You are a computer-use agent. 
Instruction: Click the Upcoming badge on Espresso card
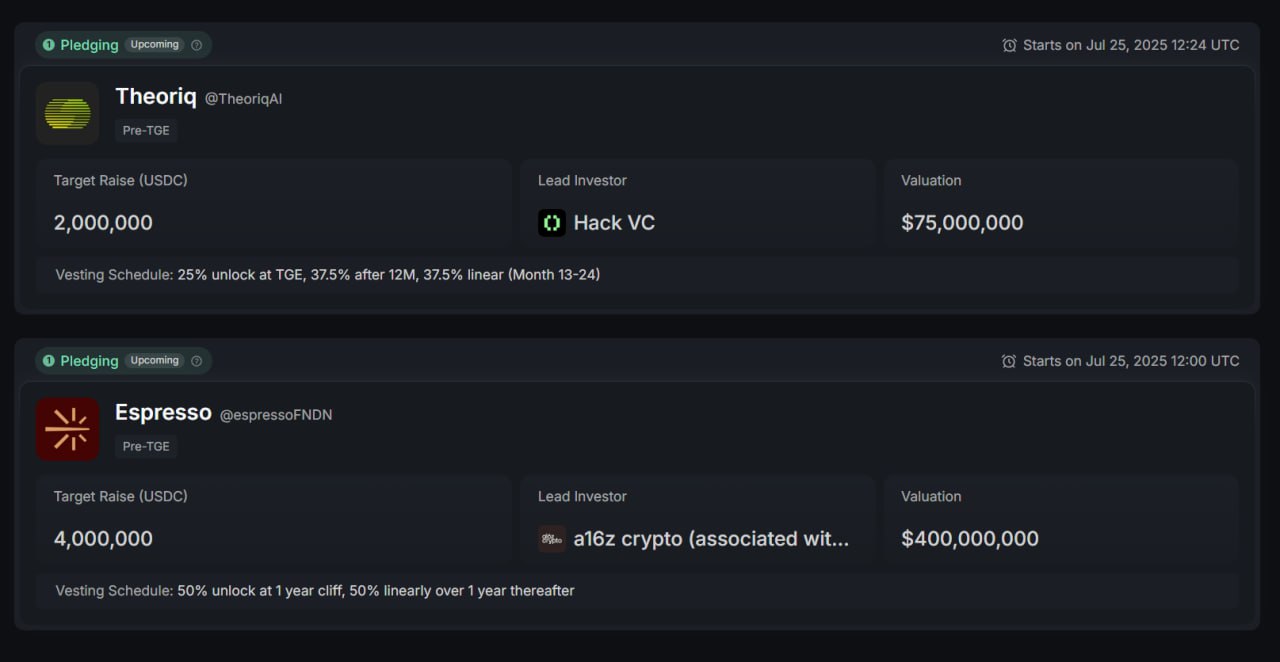point(155,361)
